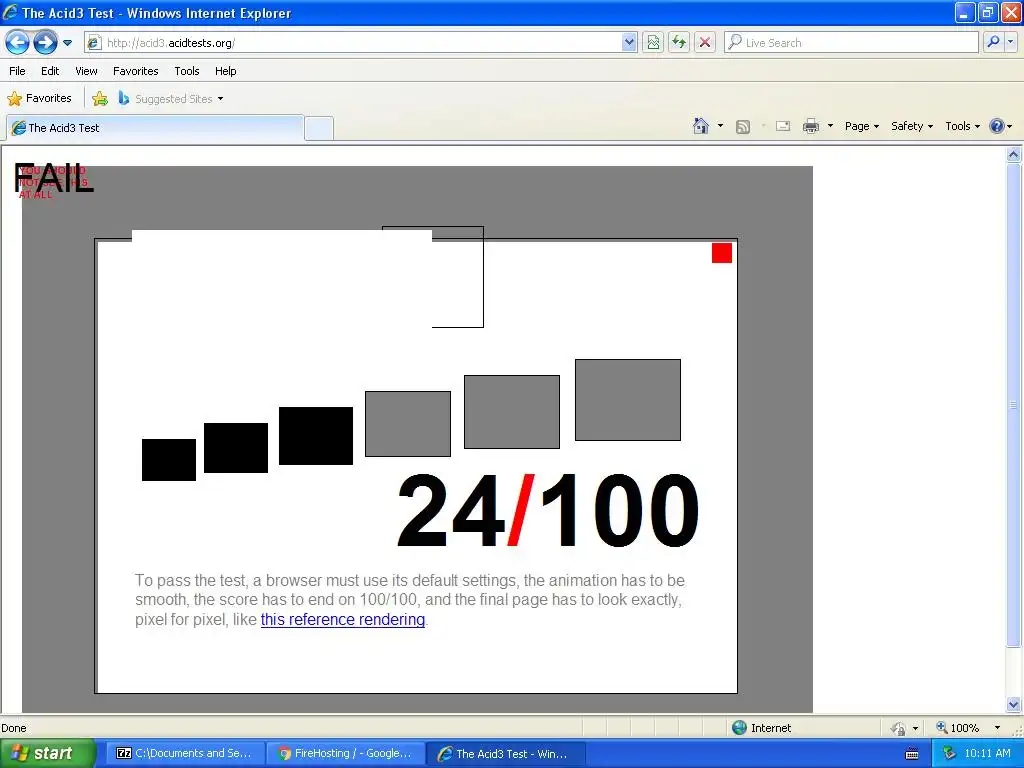
Task: Click the Read Mail icon
Action: coord(783,126)
